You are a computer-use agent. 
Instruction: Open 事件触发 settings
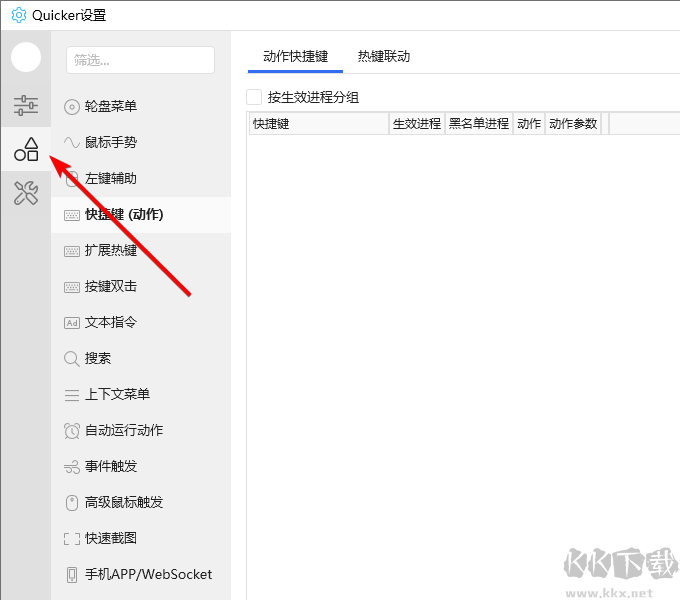pyautogui.click(x=141, y=466)
